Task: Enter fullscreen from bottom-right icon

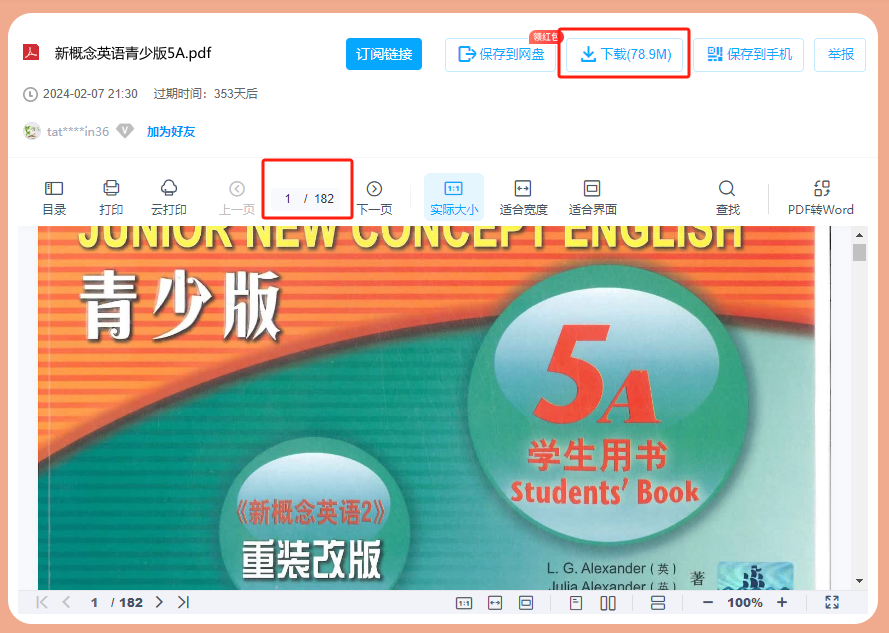Action: 832,602
